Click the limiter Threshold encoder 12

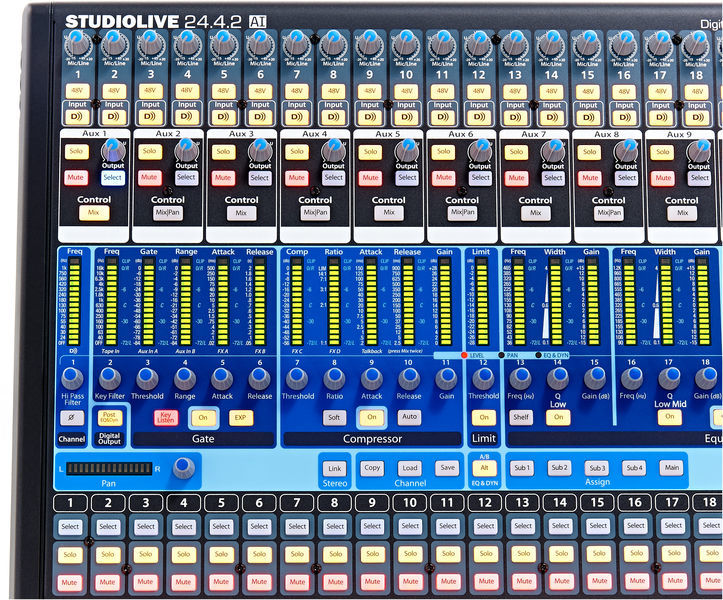[483, 378]
